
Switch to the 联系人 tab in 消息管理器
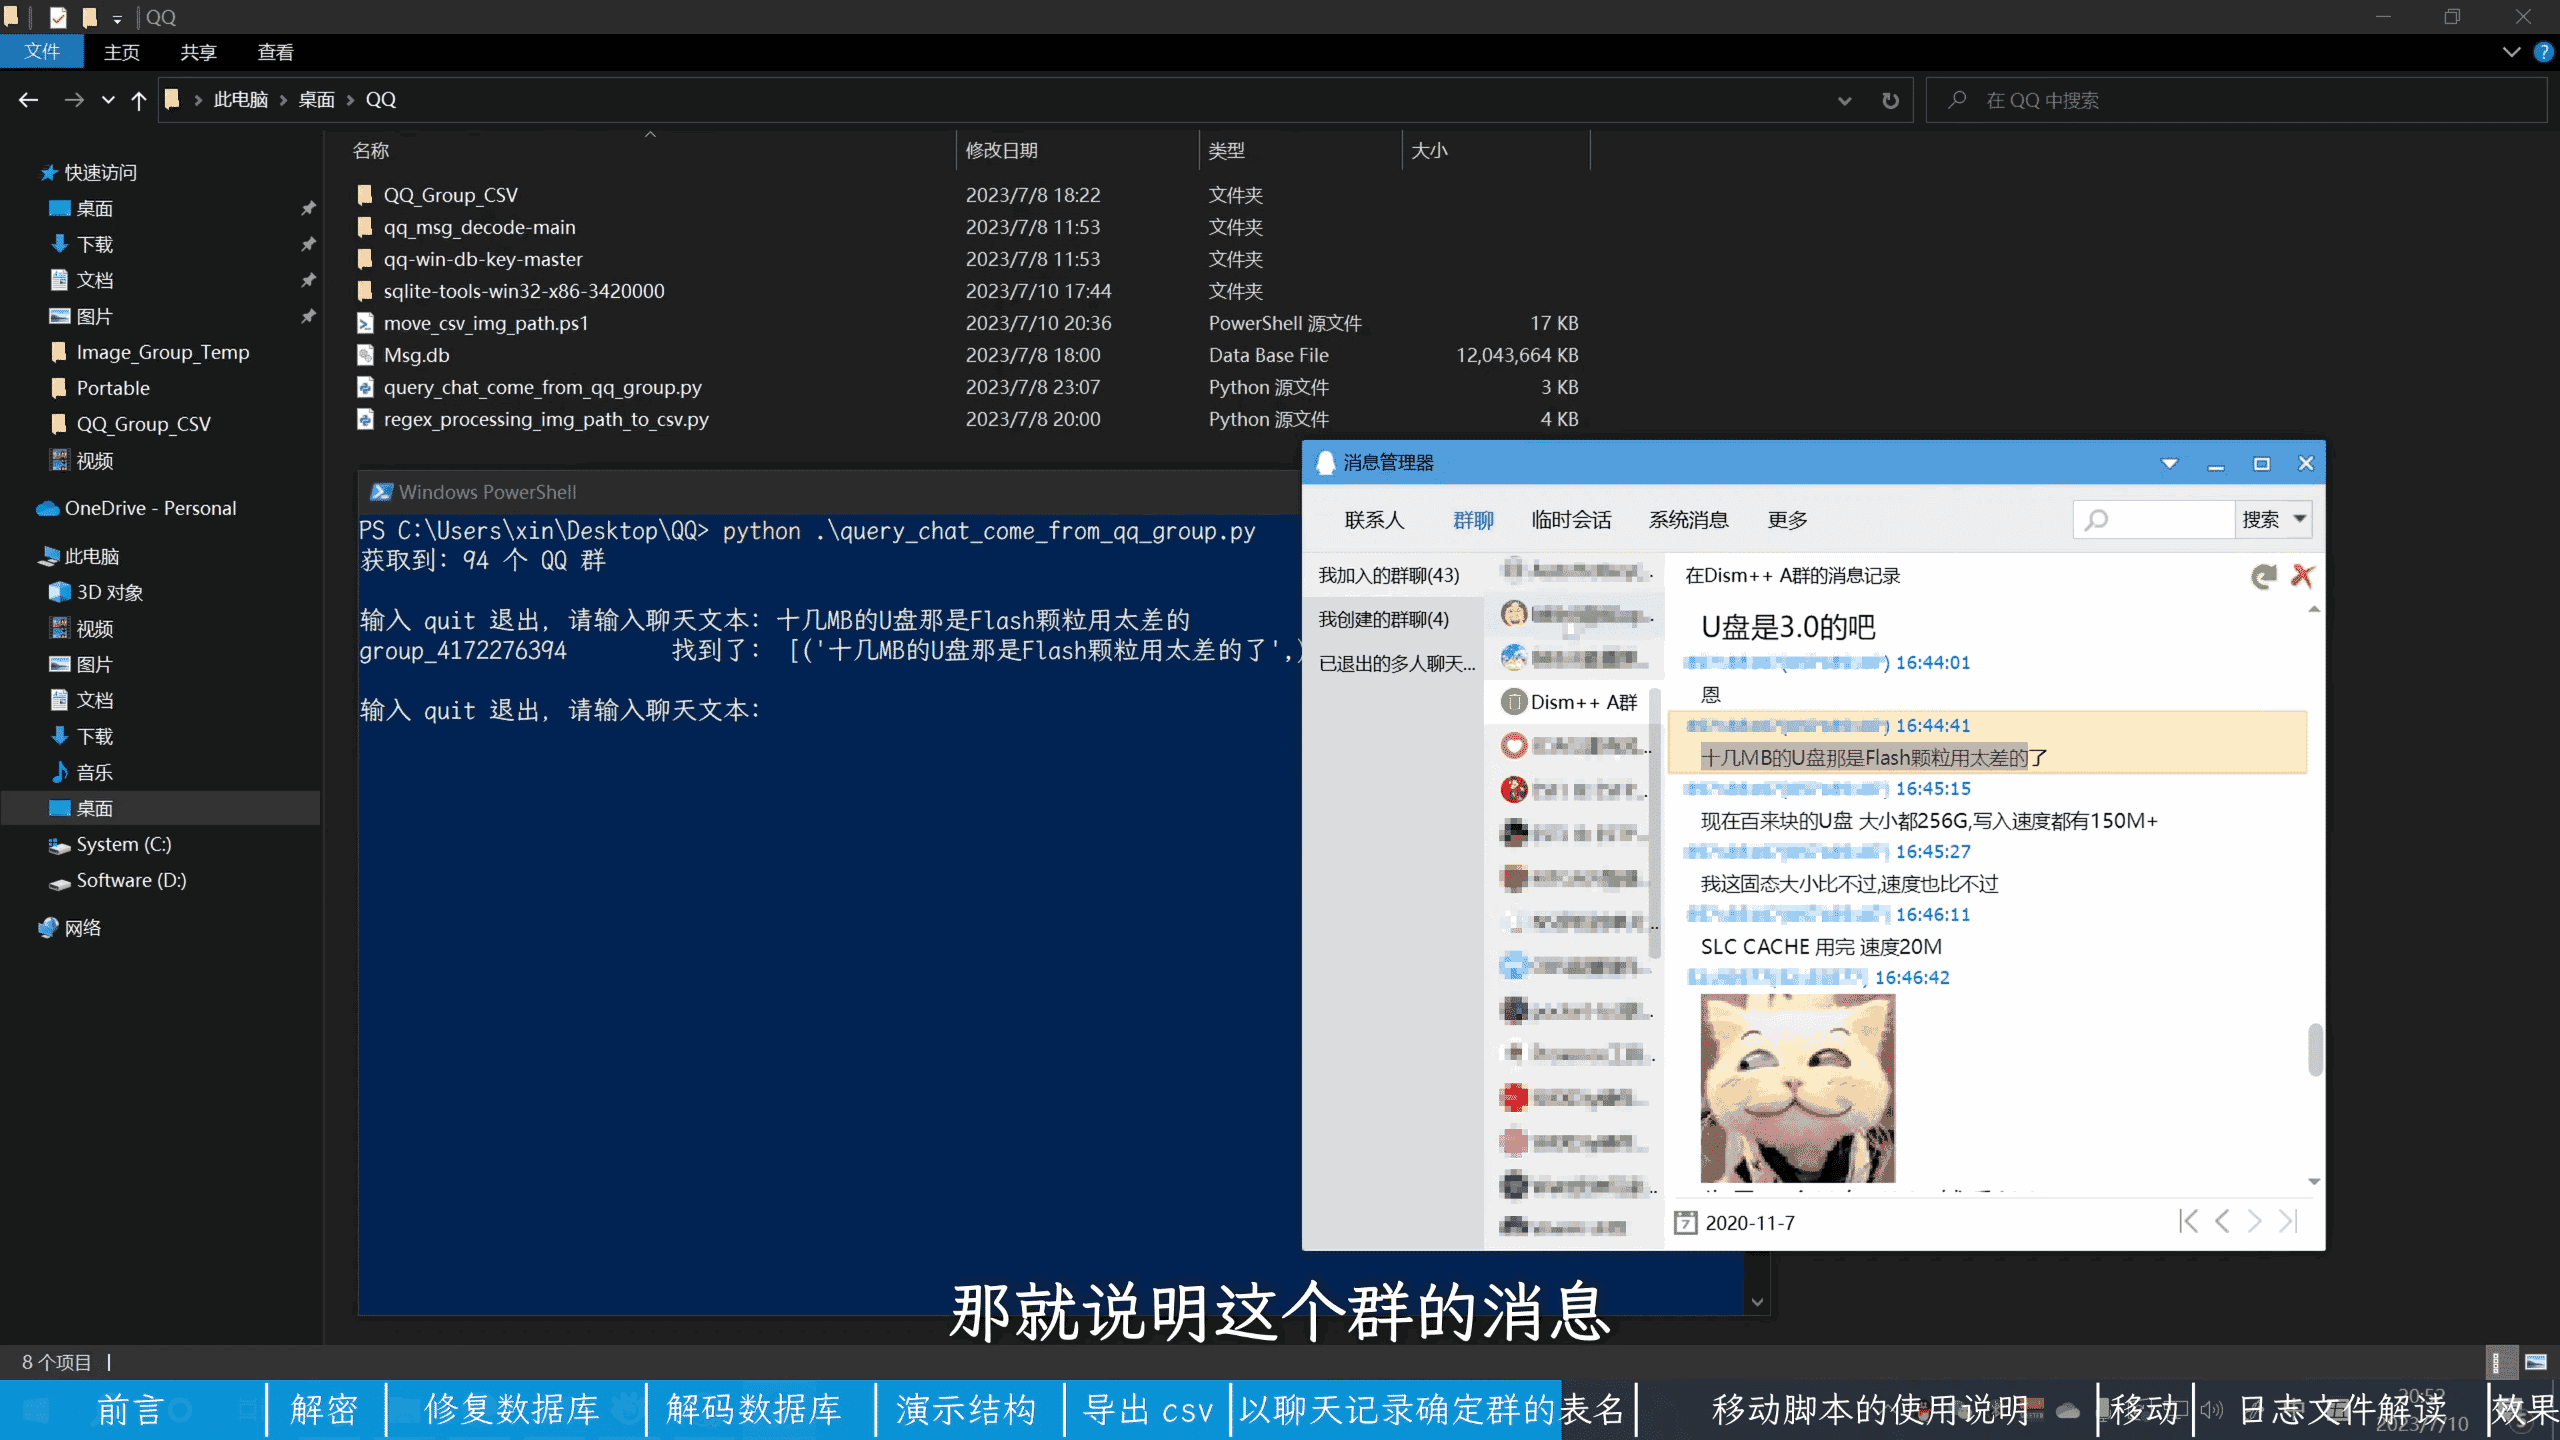coord(1376,519)
